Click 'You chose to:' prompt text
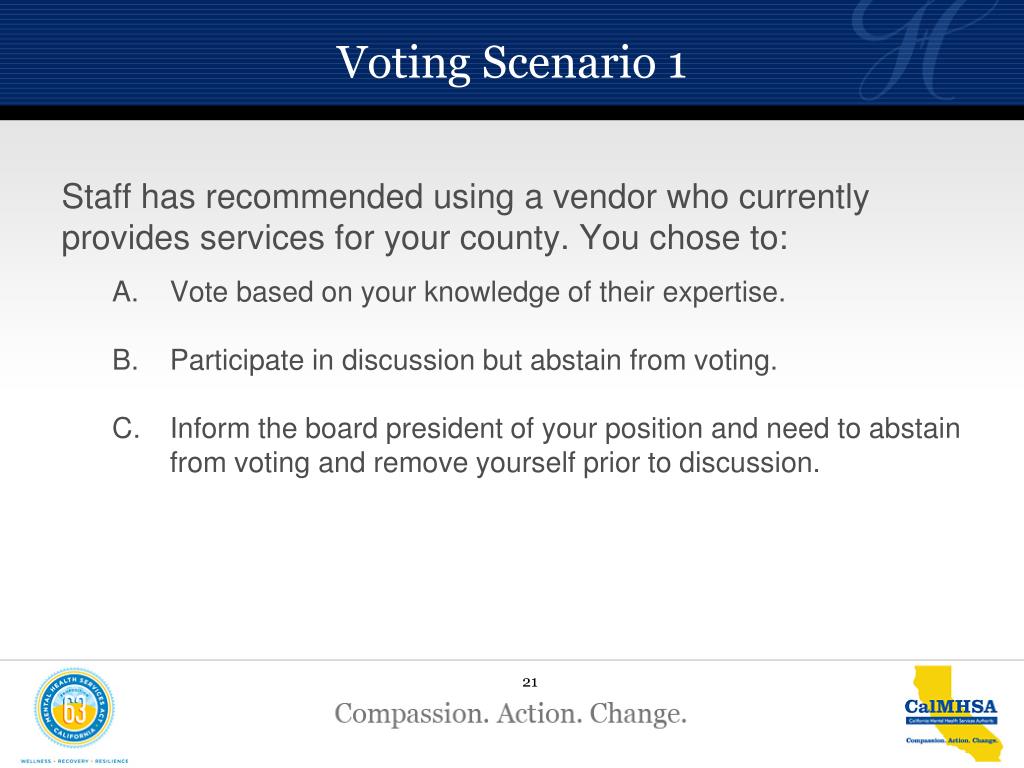 pos(684,238)
